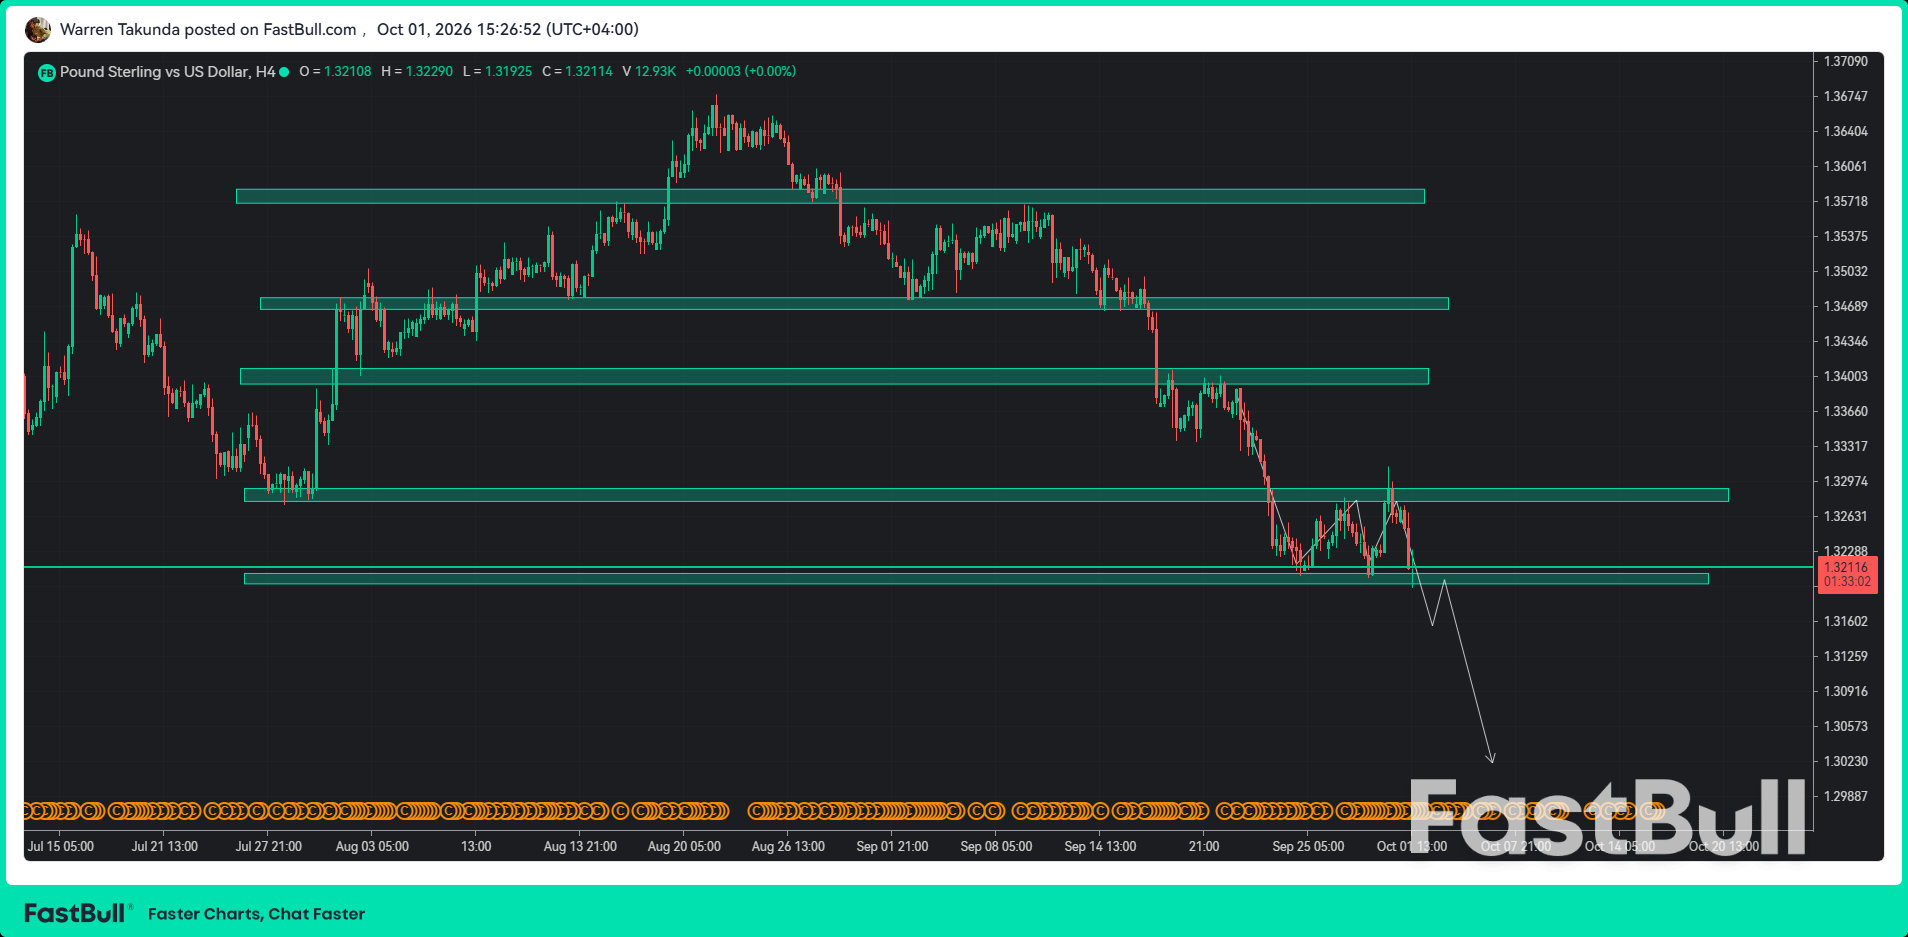This screenshot has height=937, width=1908.
Task: Click the FastBull logo in the bottom banner
Action: (78, 913)
